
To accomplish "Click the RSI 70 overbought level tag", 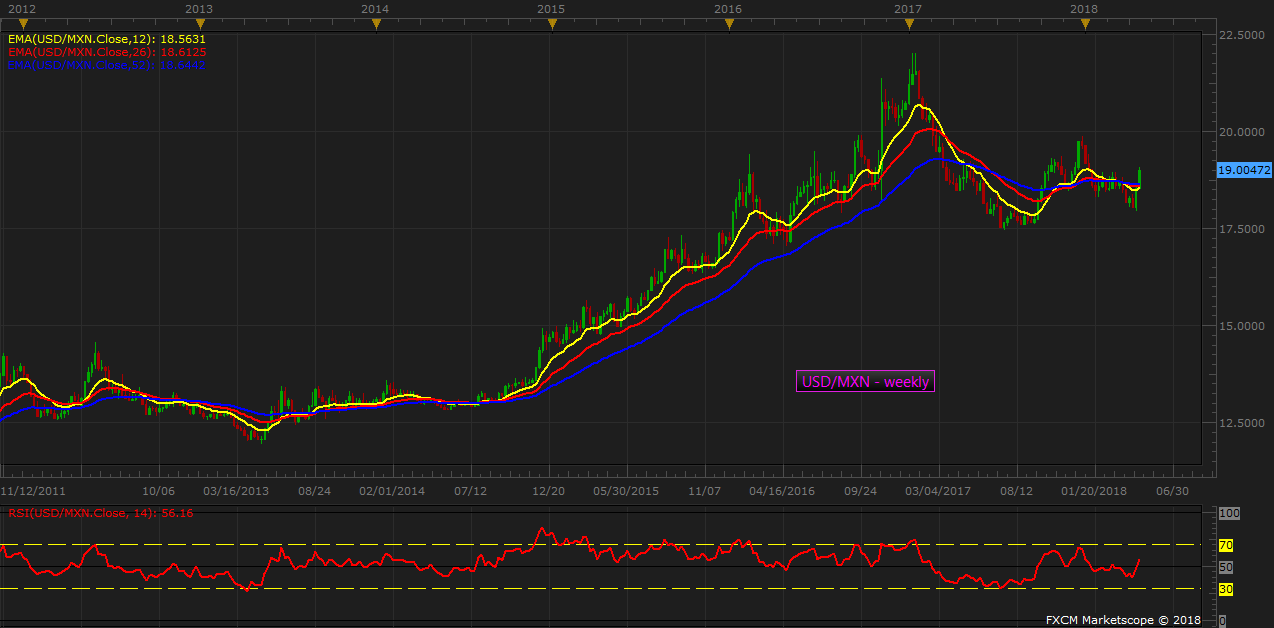I will point(1225,545).
